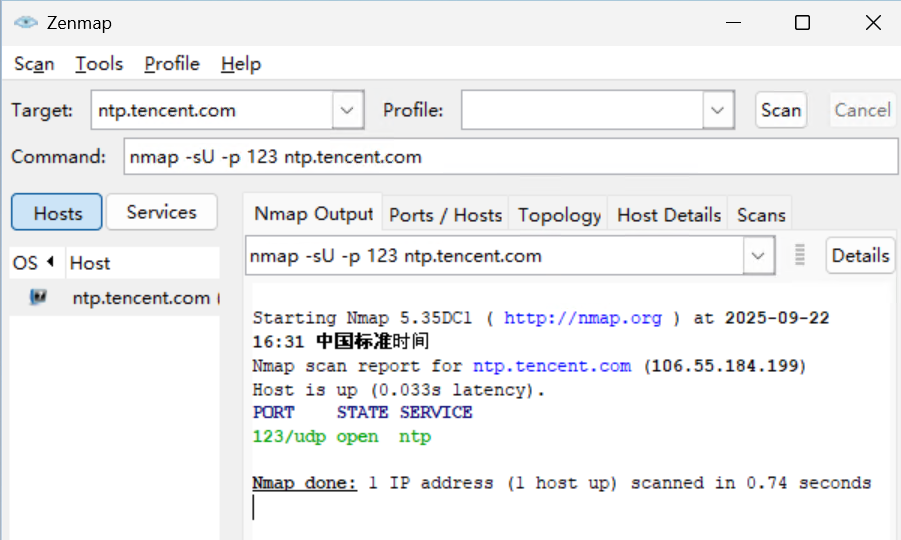Click the '123/udp open ntp' output line

point(342,437)
